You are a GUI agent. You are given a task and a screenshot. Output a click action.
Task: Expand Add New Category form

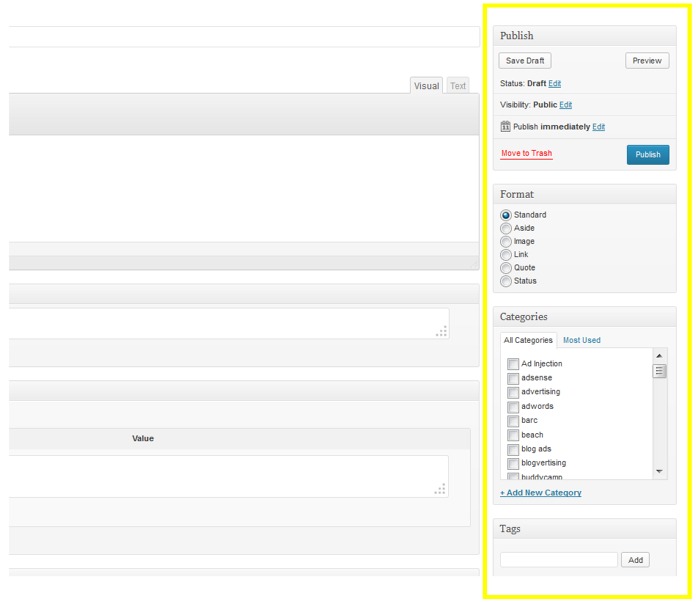[541, 493]
